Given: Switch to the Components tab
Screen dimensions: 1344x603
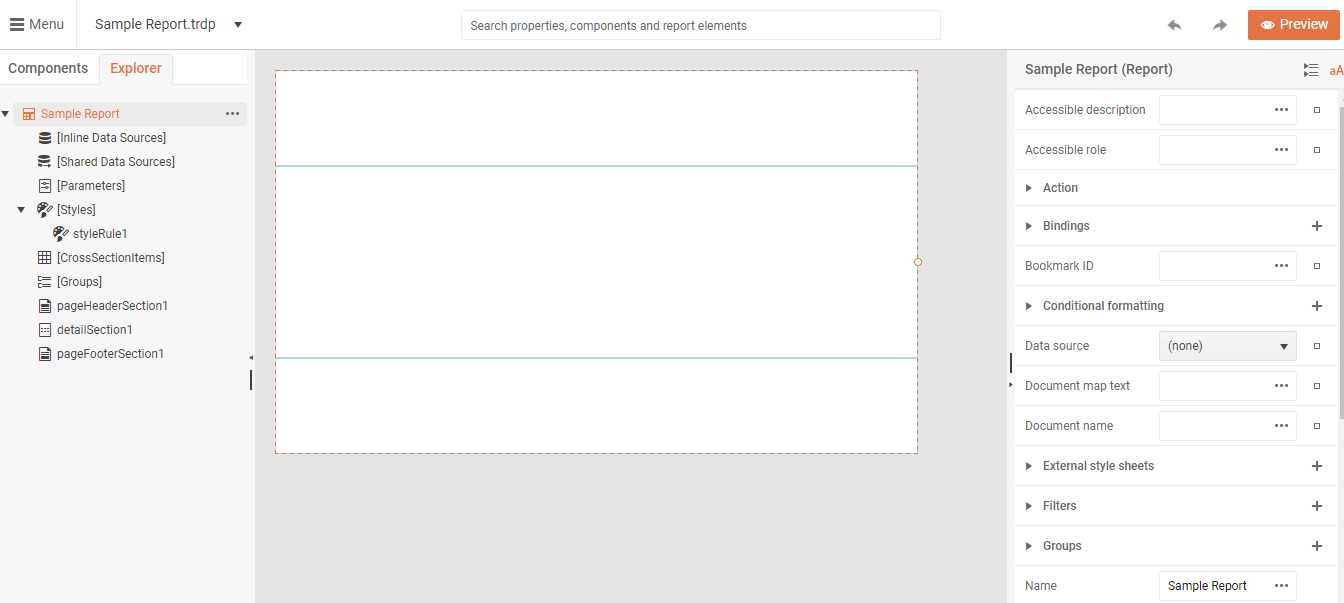Looking at the screenshot, I should [x=48, y=68].
